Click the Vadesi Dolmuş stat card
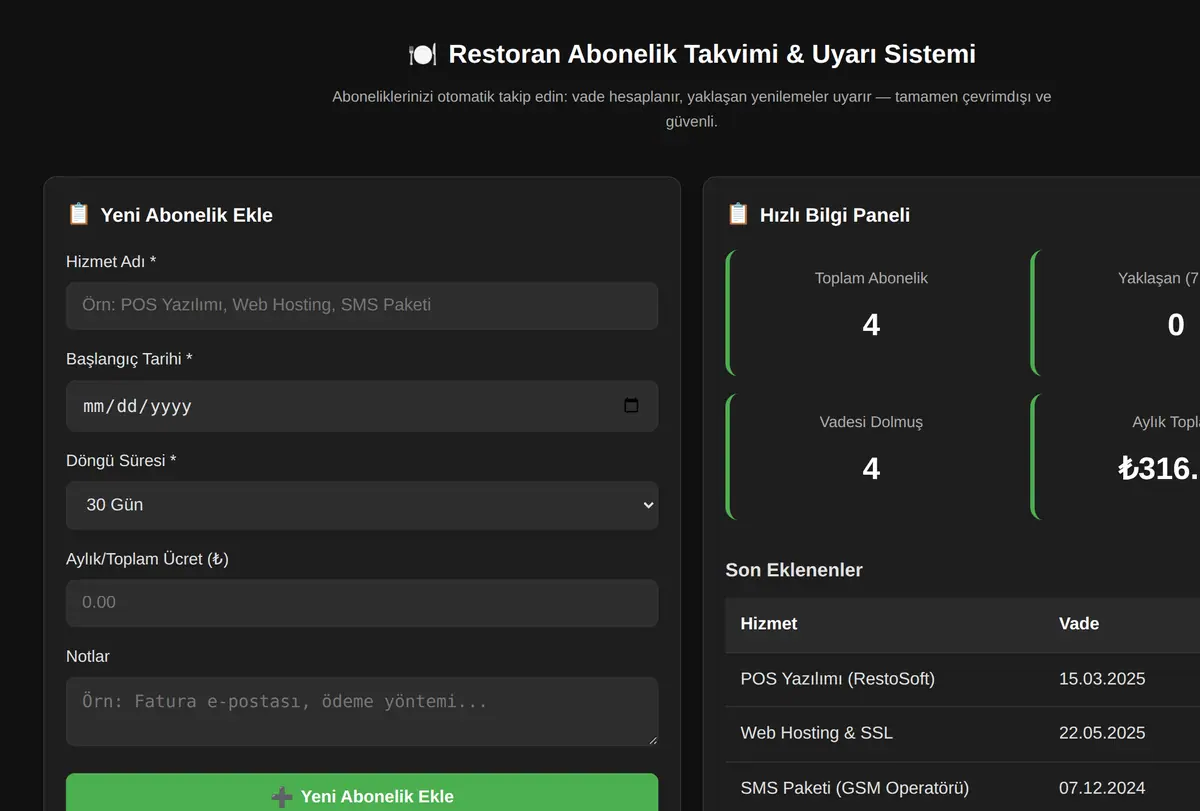Image resolution: width=1200 pixels, height=811 pixels. tap(871, 456)
